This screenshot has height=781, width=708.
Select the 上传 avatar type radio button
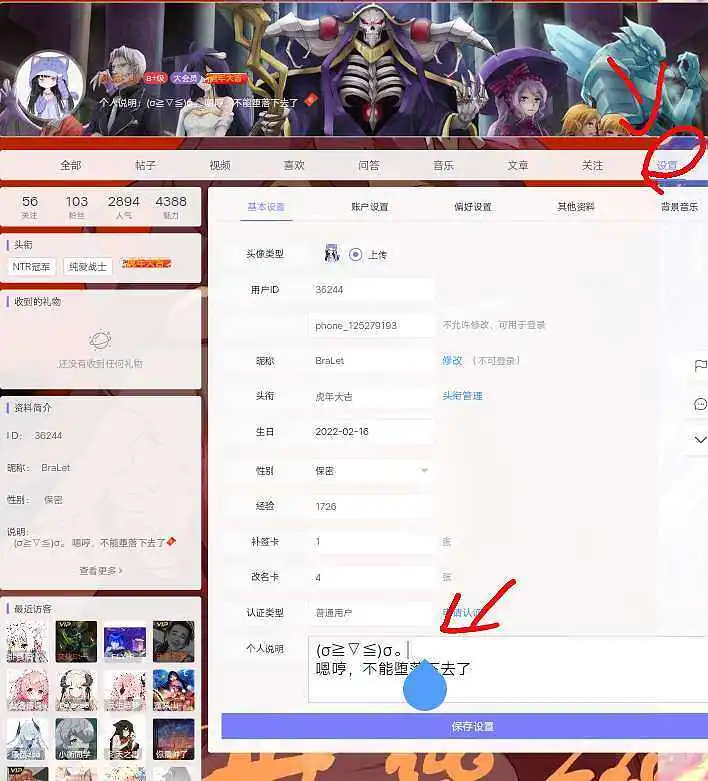click(x=355, y=255)
